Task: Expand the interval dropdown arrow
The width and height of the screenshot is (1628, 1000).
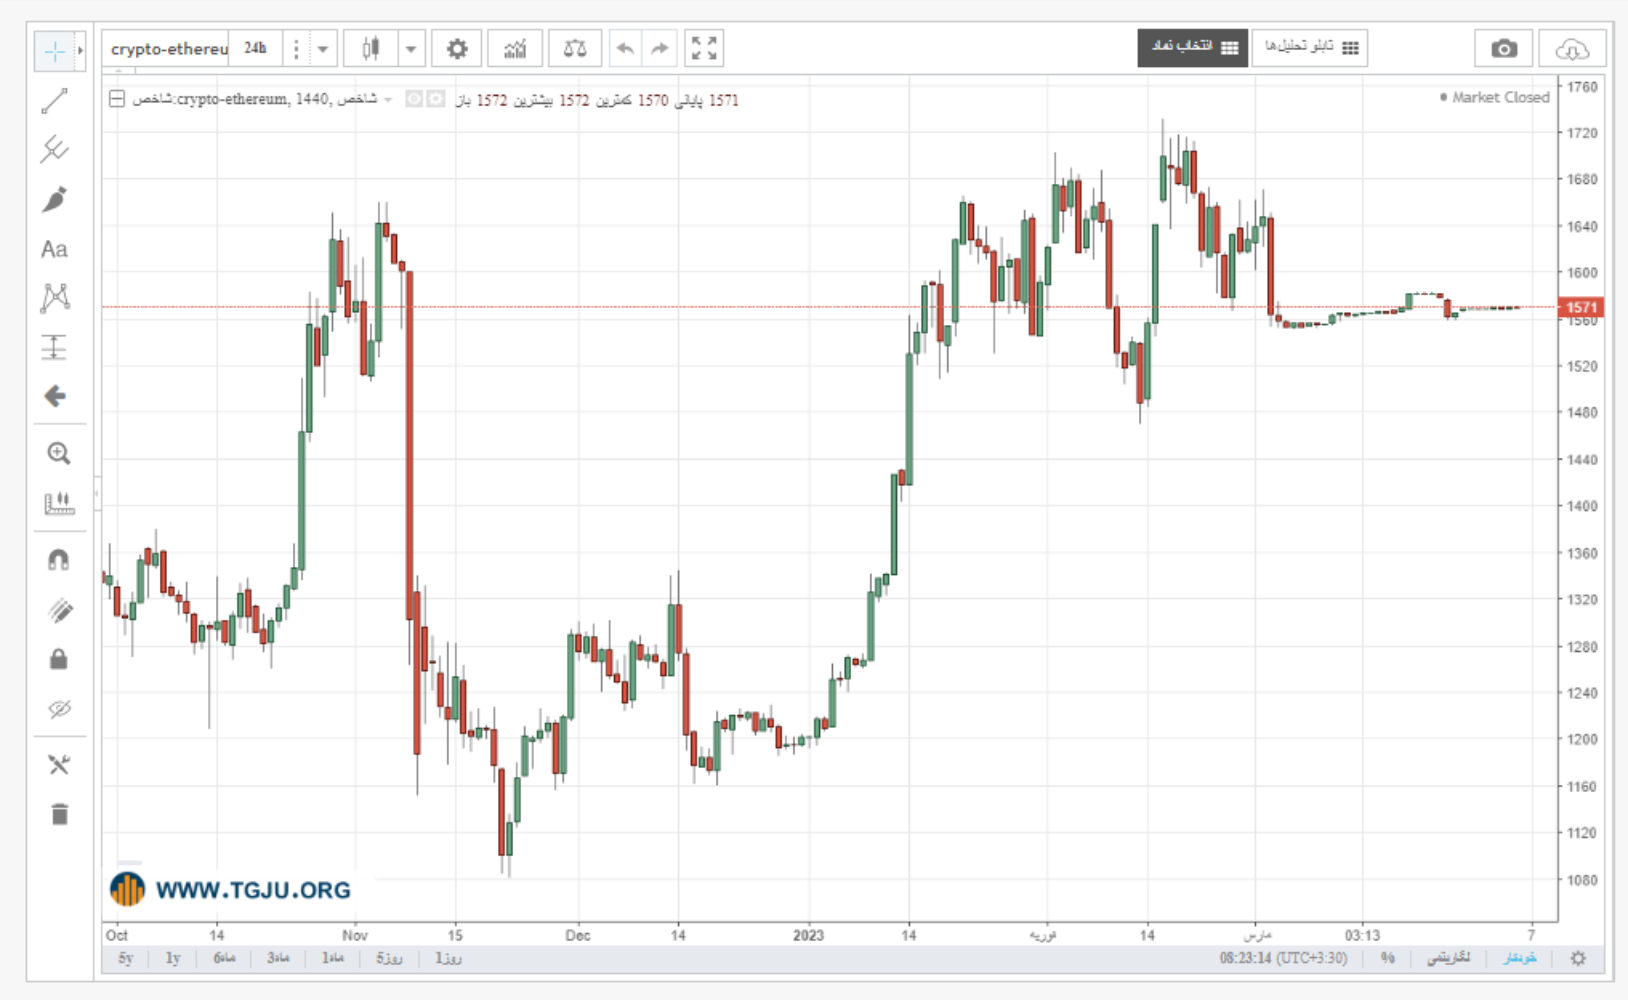Action: [x=322, y=48]
